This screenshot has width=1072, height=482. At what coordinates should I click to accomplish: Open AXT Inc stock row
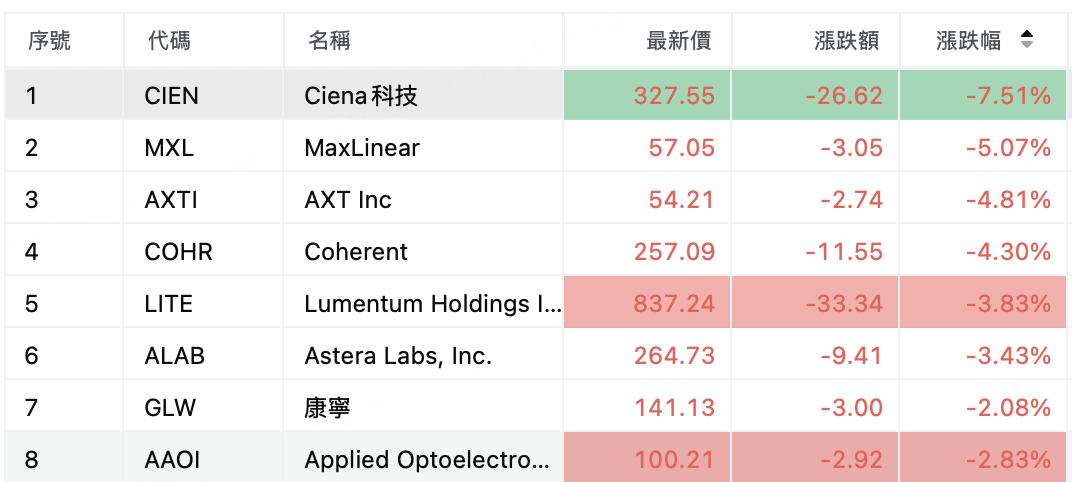pyautogui.click(x=536, y=200)
